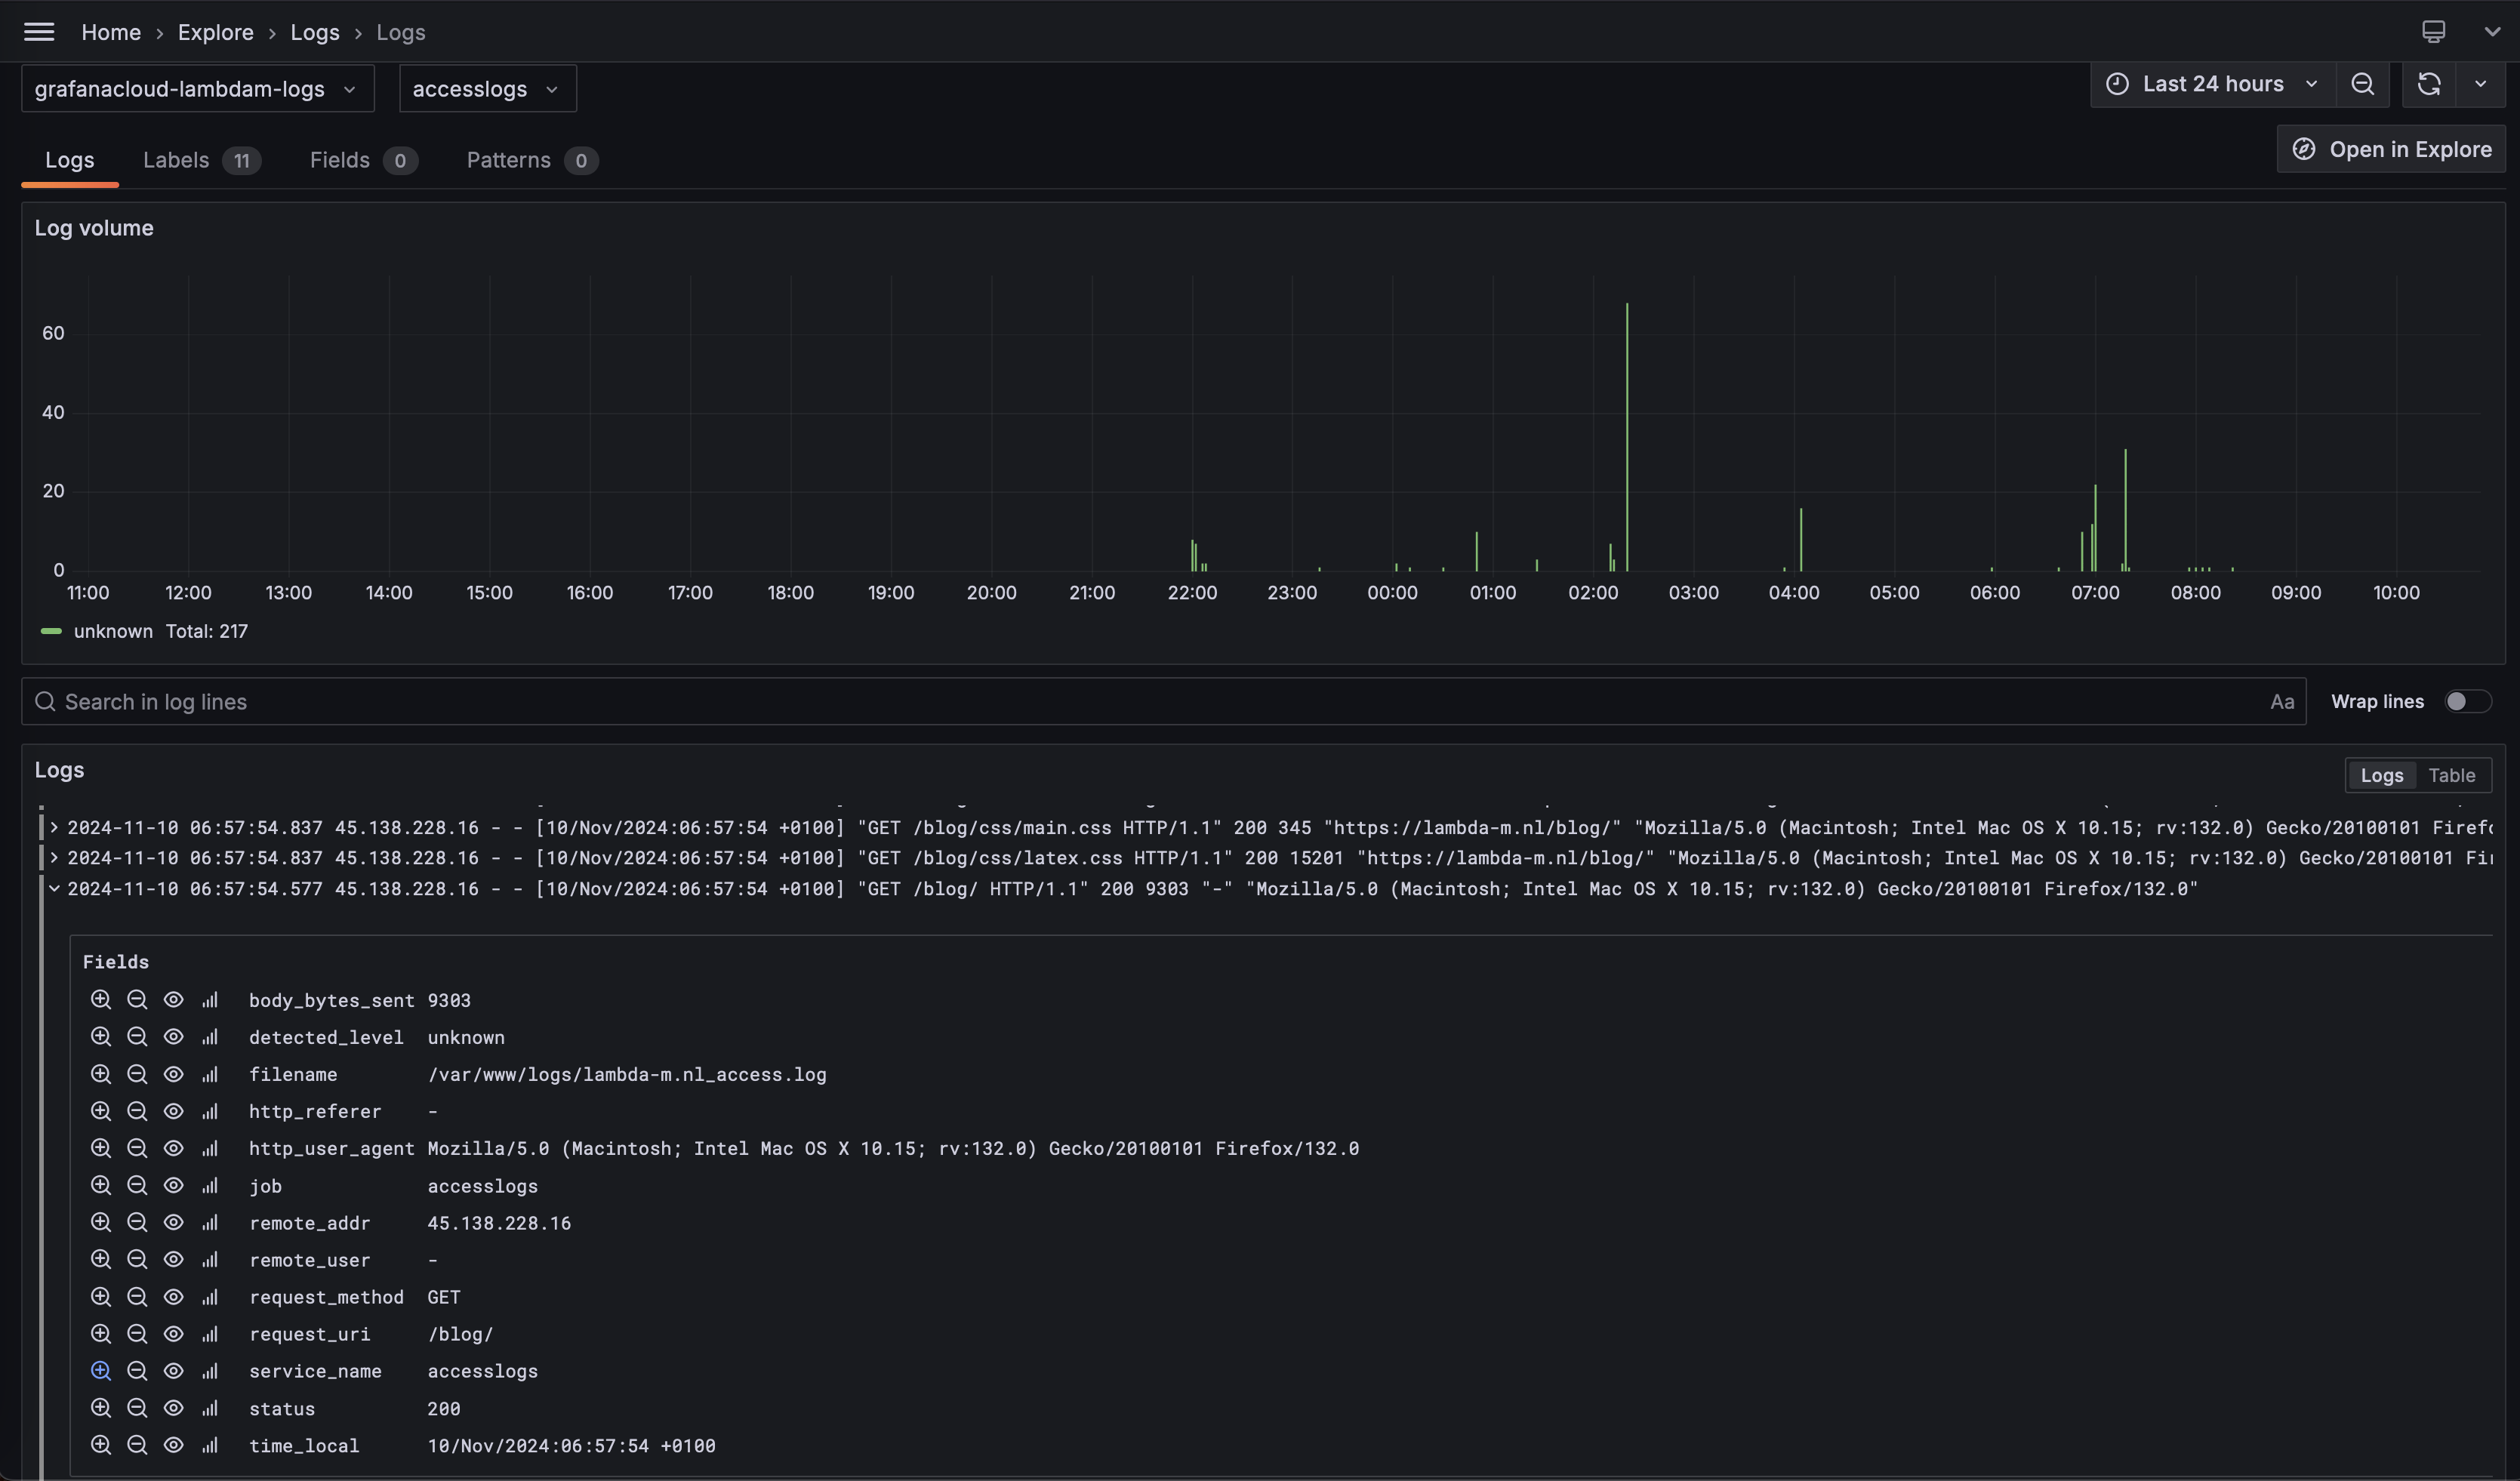
Task: Switch to the Fields tab
Action: click(x=363, y=160)
